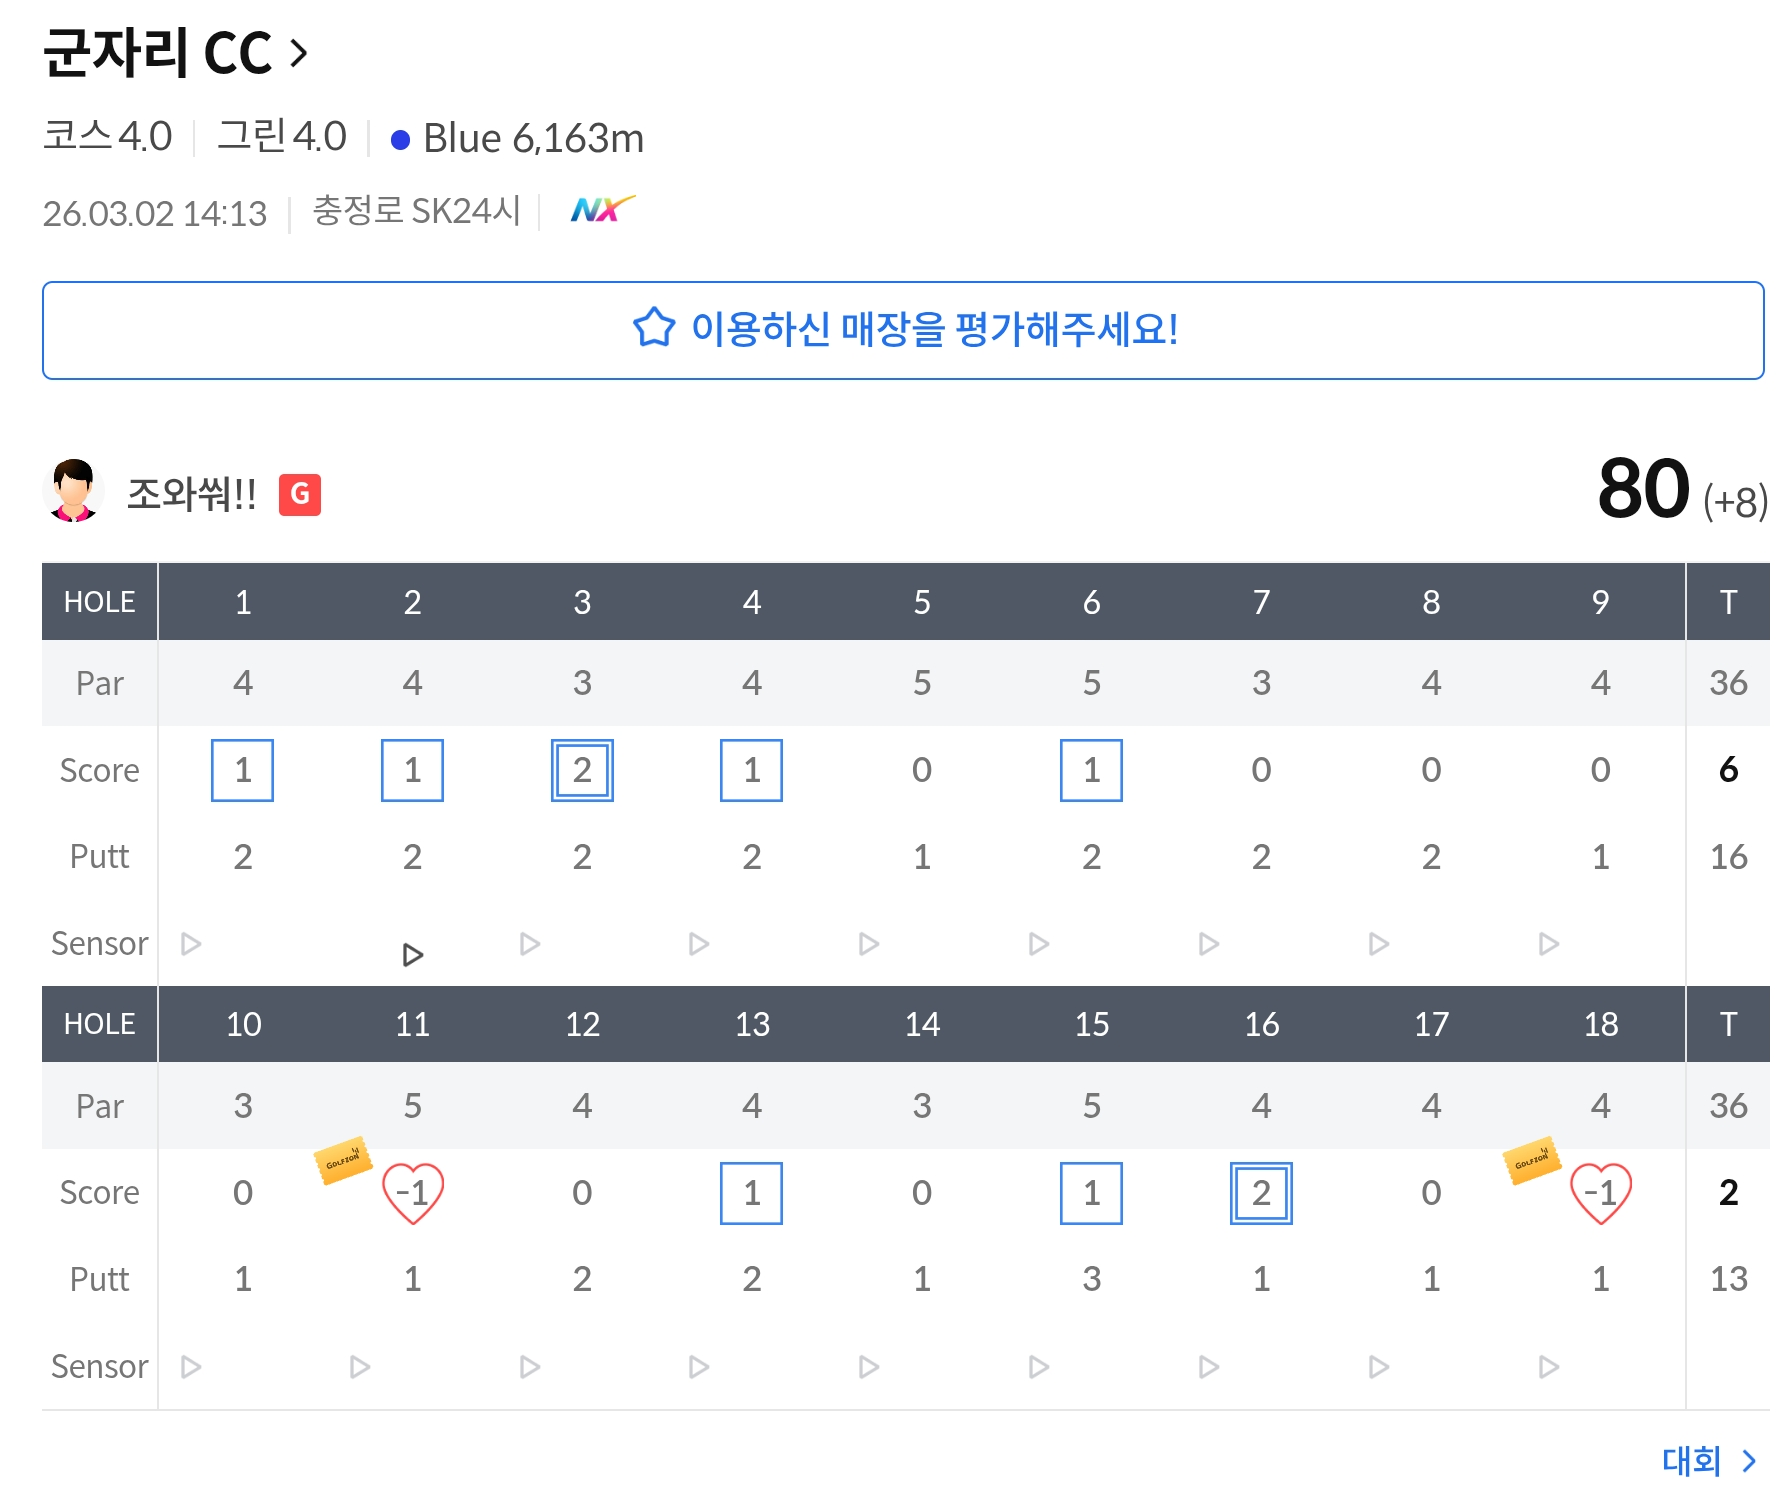Expand the 대회 tournament link

(1708, 1461)
